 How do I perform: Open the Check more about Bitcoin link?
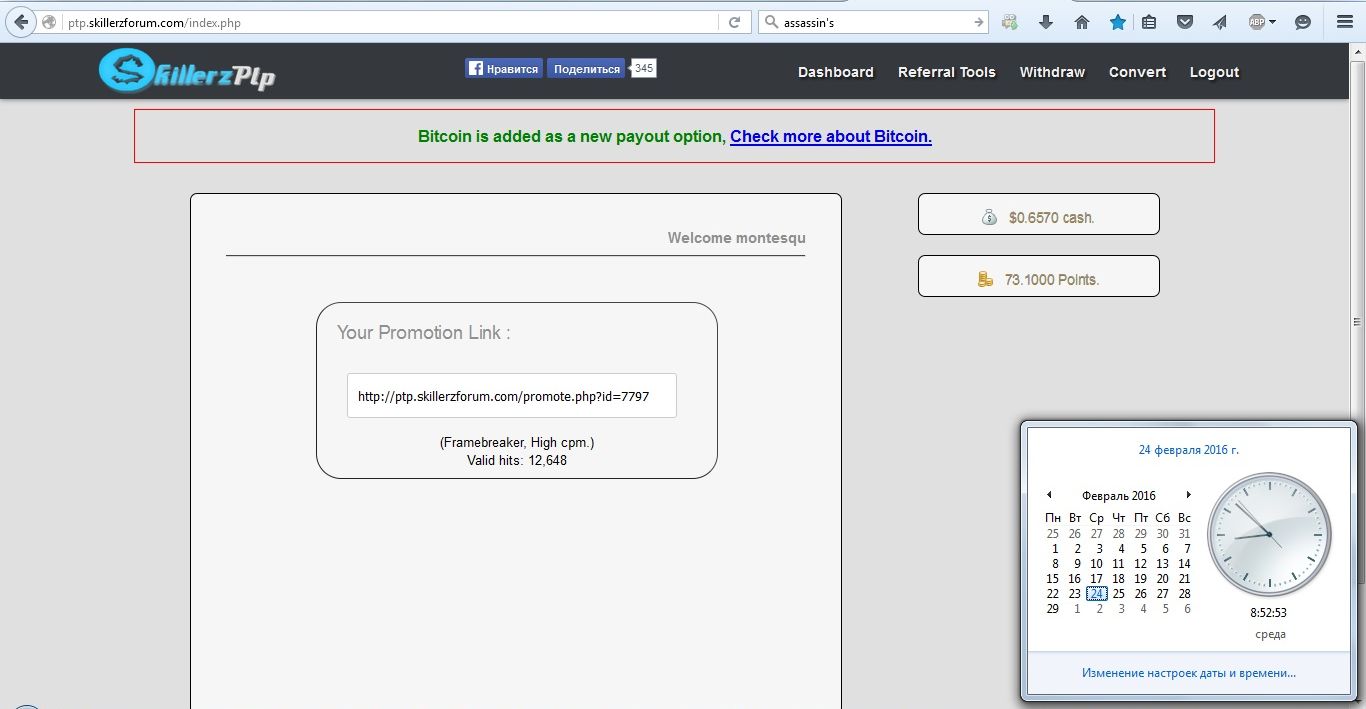point(831,136)
